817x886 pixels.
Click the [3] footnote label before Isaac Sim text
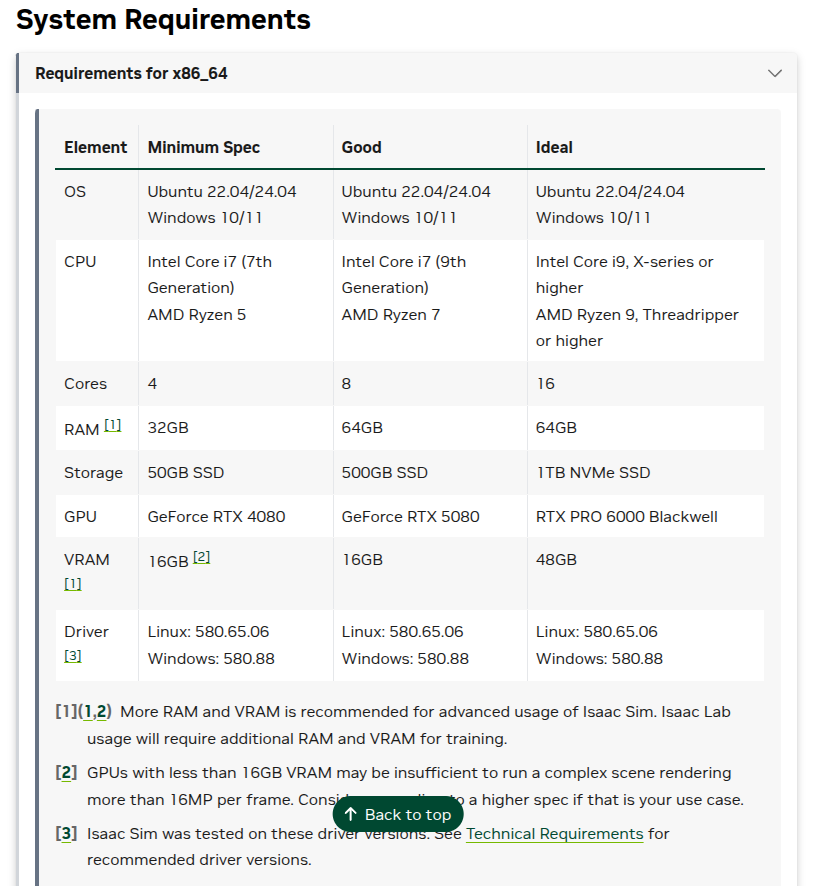point(66,833)
